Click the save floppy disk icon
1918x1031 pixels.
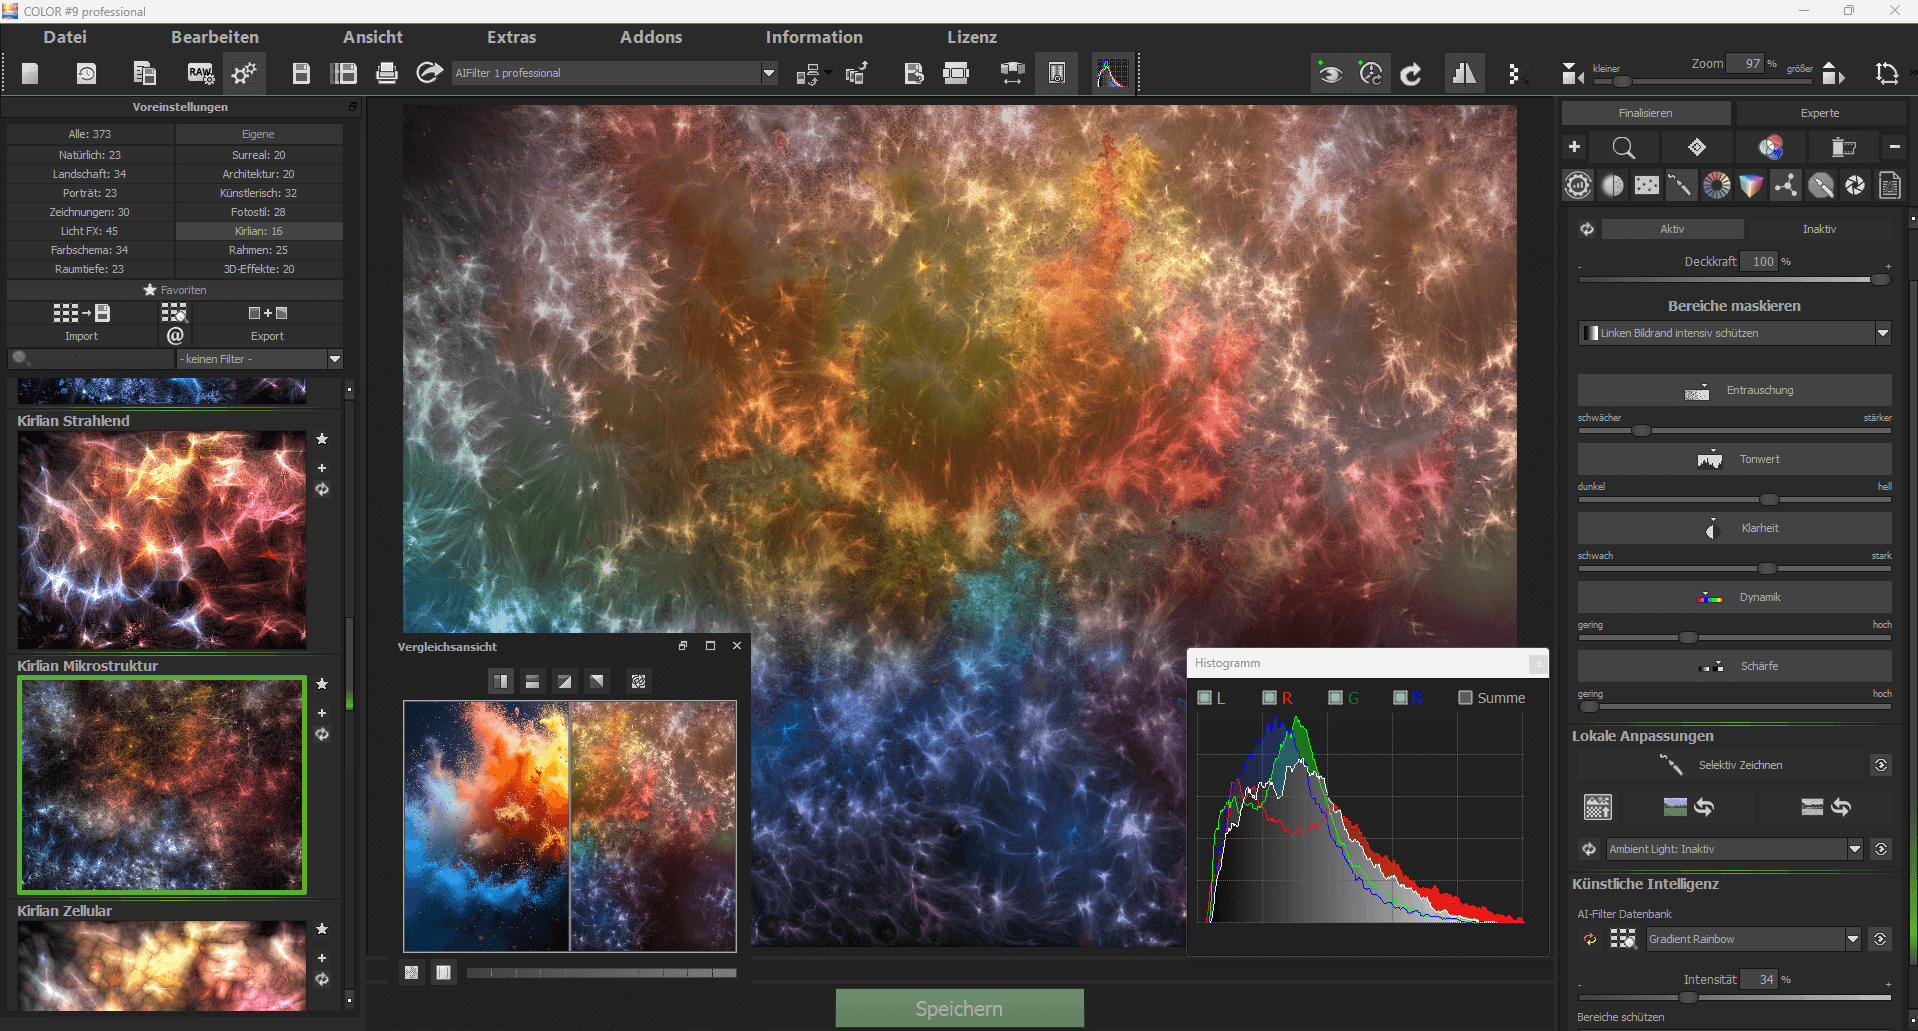[x=301, y=73]
